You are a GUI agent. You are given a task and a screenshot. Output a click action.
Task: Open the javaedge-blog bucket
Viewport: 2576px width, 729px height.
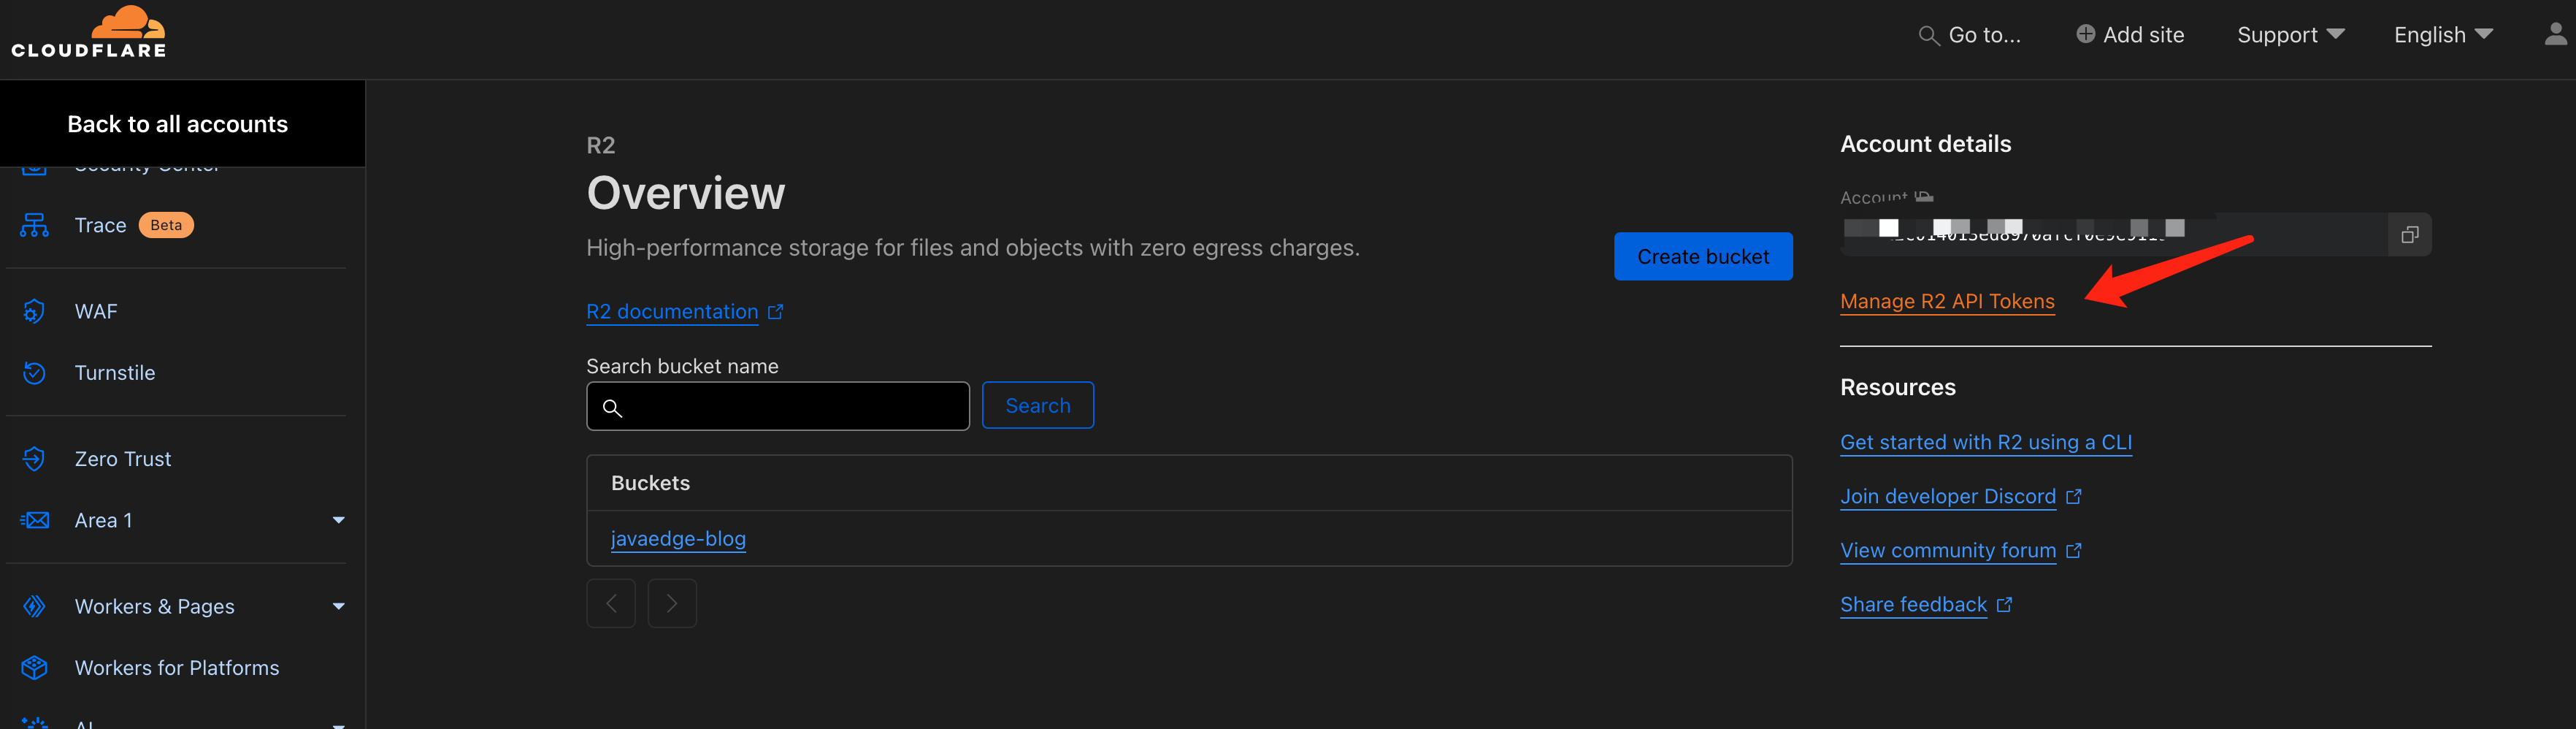coord(678,539)
